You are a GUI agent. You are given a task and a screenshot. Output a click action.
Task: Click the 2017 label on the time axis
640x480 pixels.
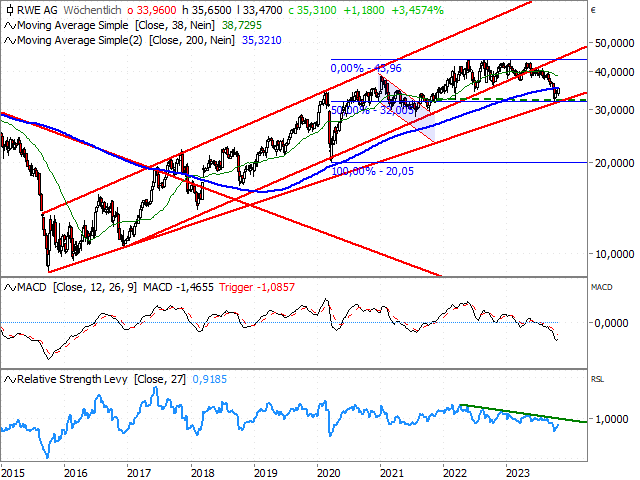139,473
